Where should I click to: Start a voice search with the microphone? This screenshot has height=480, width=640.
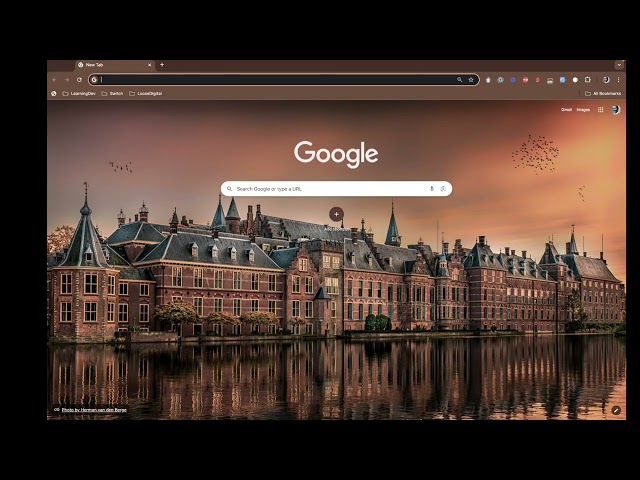coord(431,189)
